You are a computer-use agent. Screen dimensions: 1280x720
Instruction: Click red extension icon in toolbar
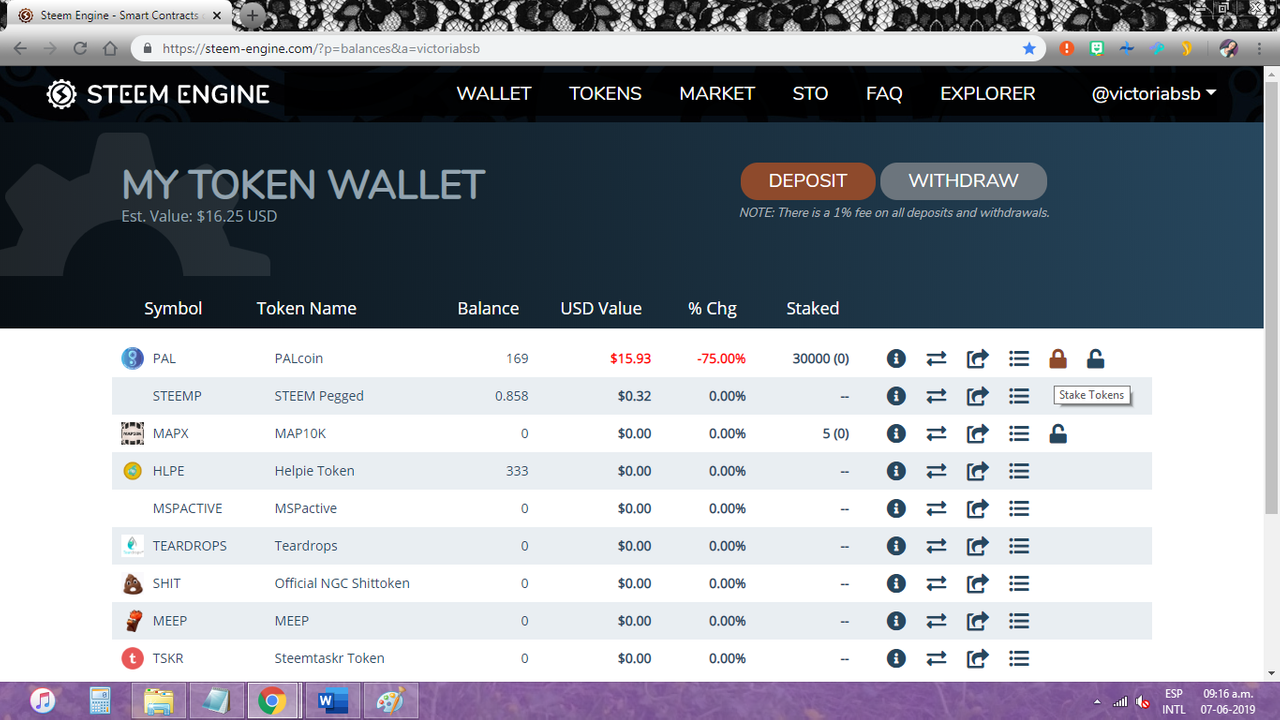(x=1068, y=48)
